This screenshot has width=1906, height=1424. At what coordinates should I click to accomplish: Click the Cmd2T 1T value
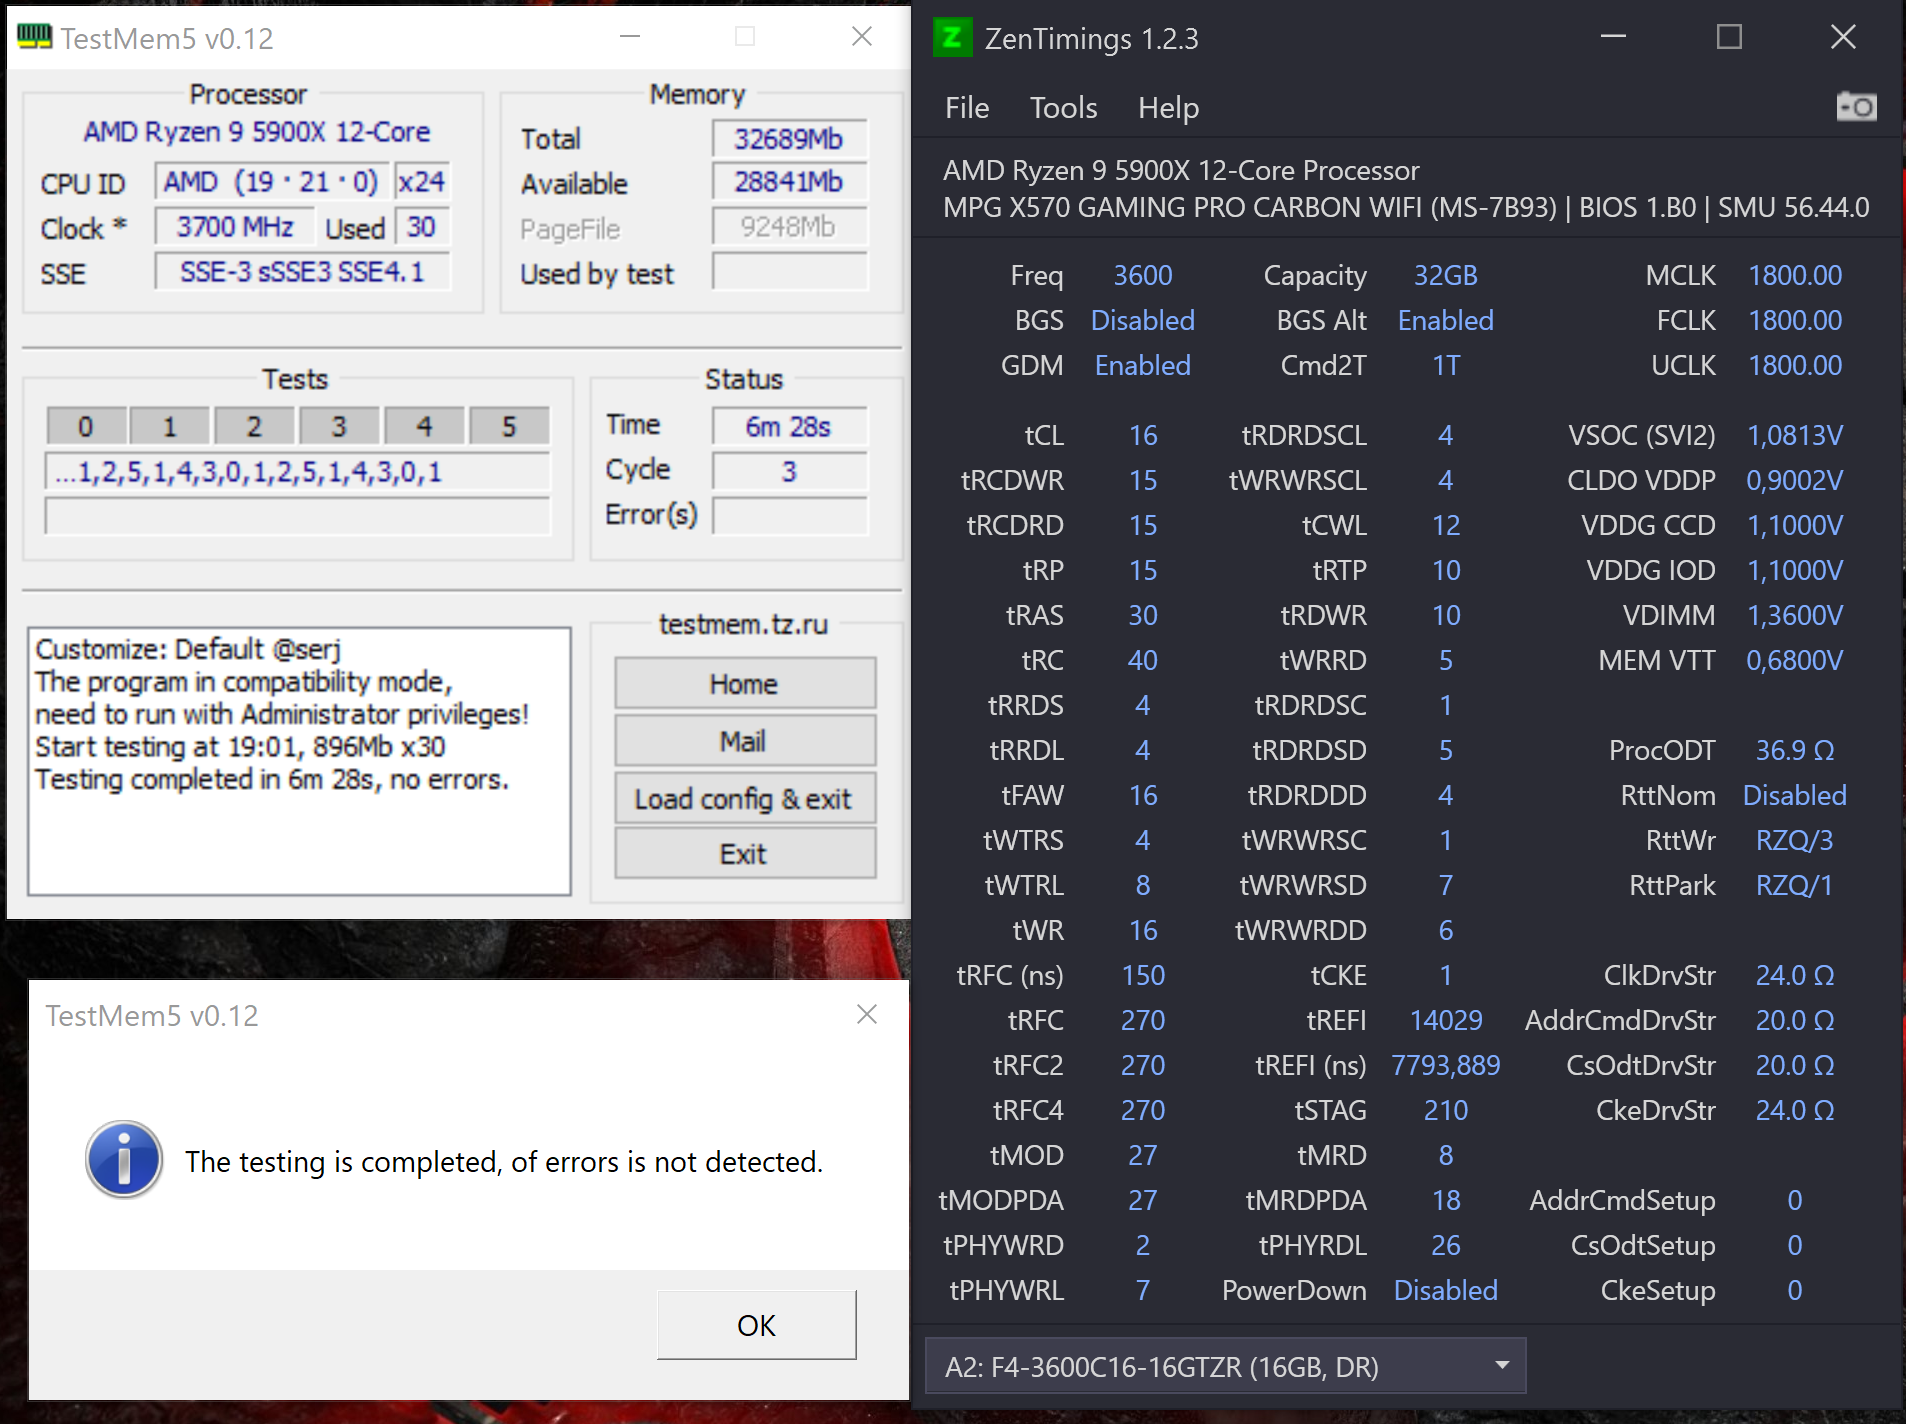[1446, 365]
